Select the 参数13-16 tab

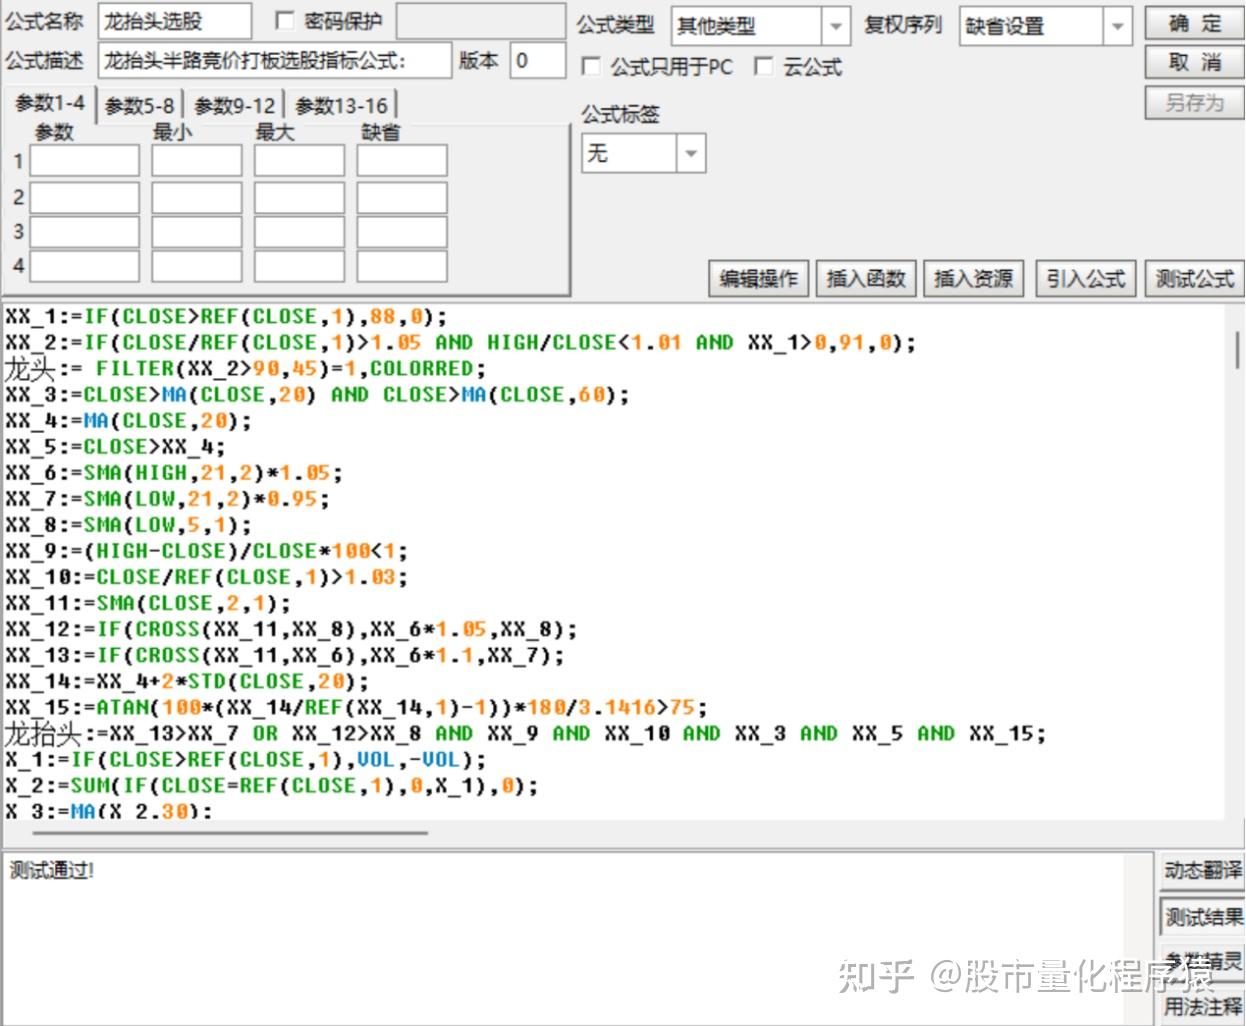[341, 105]
